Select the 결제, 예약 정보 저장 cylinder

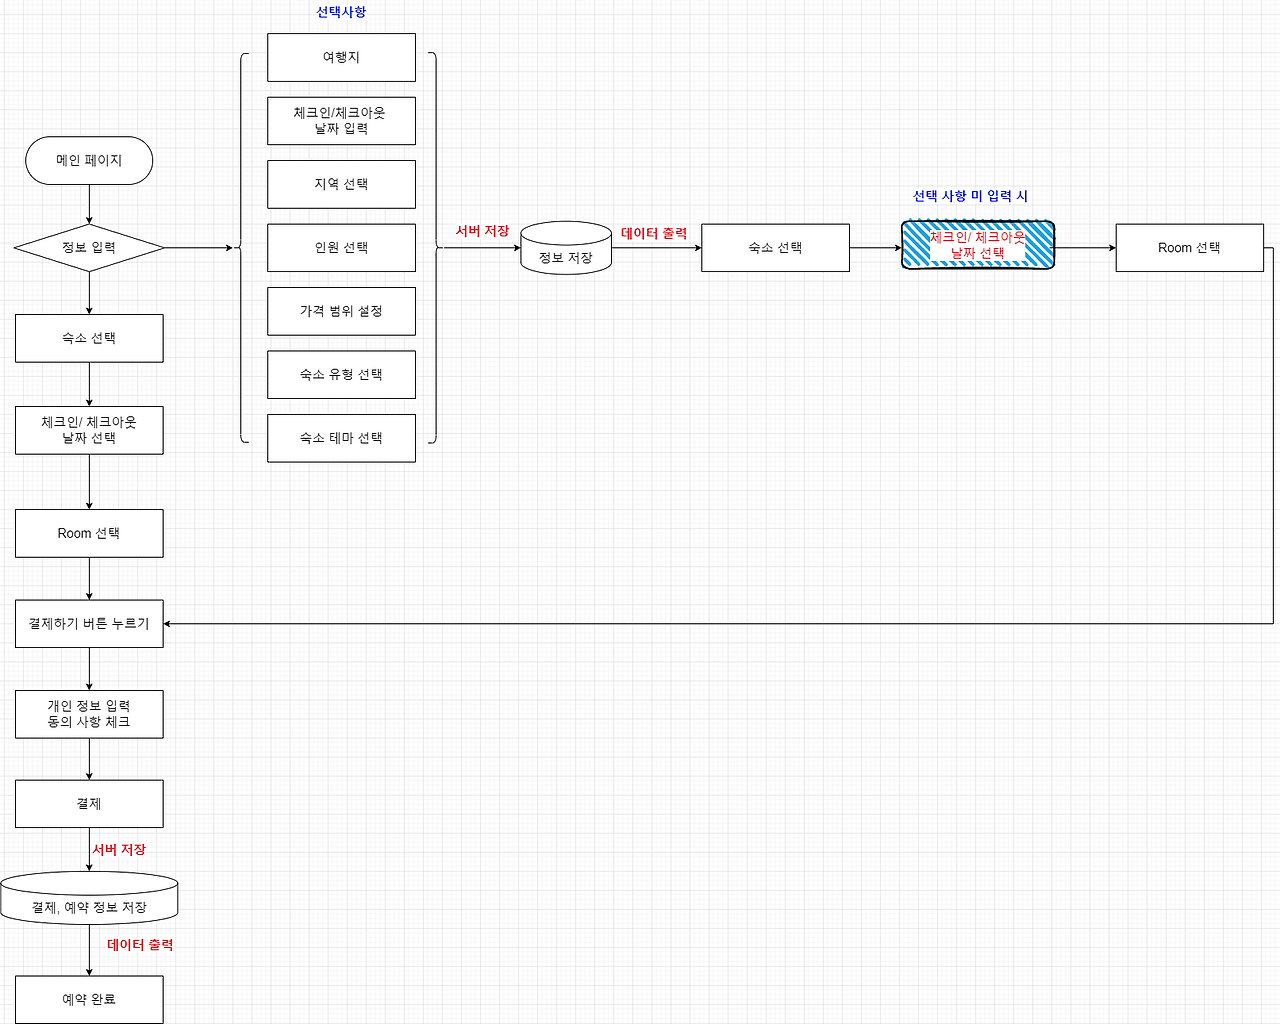[x=89, y=898]
